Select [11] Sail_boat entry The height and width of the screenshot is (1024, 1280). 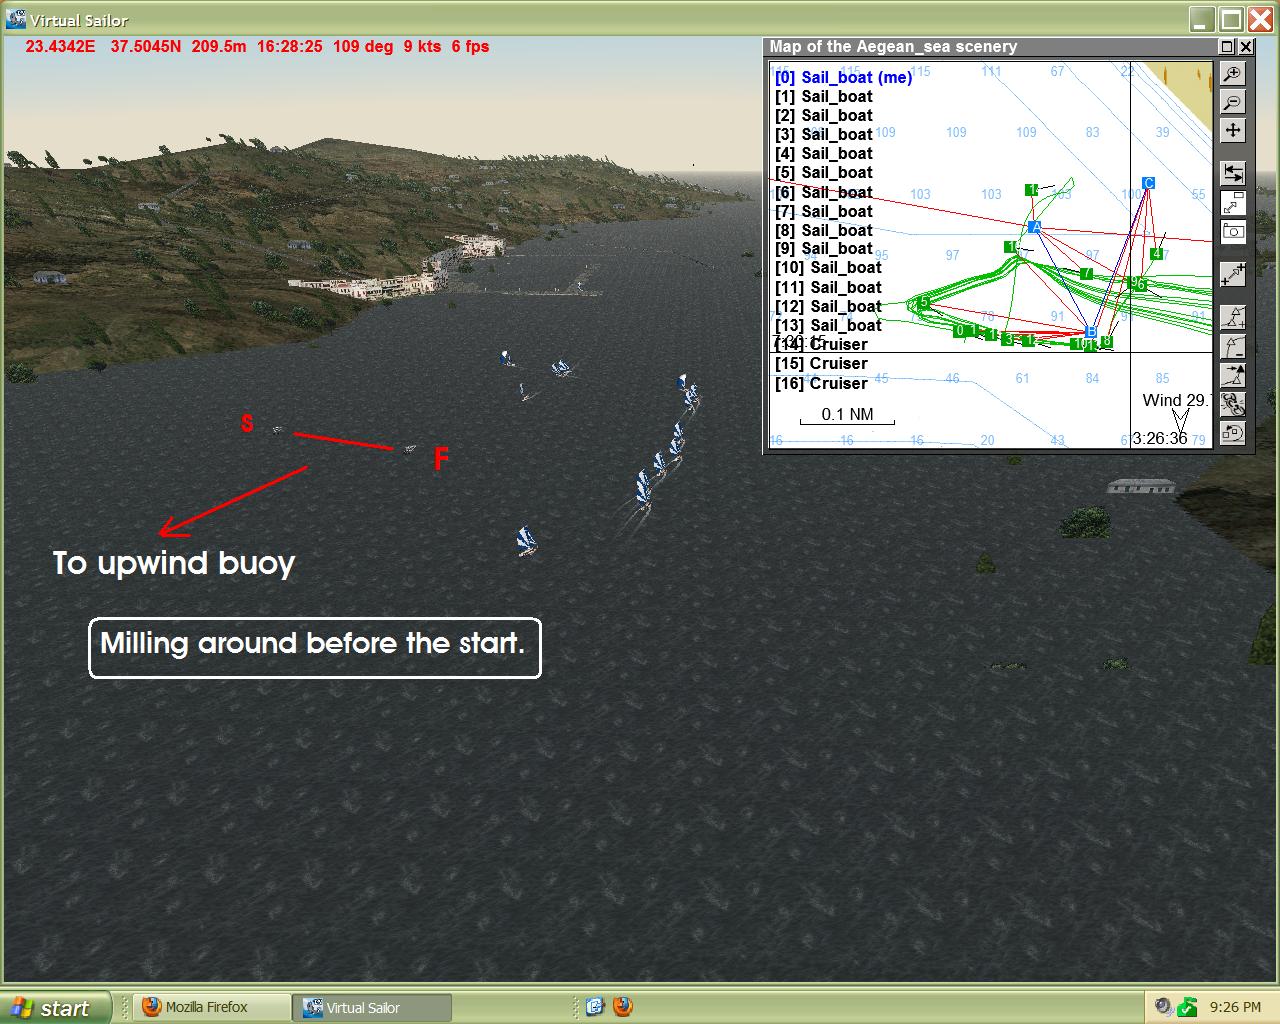point(828,287)
